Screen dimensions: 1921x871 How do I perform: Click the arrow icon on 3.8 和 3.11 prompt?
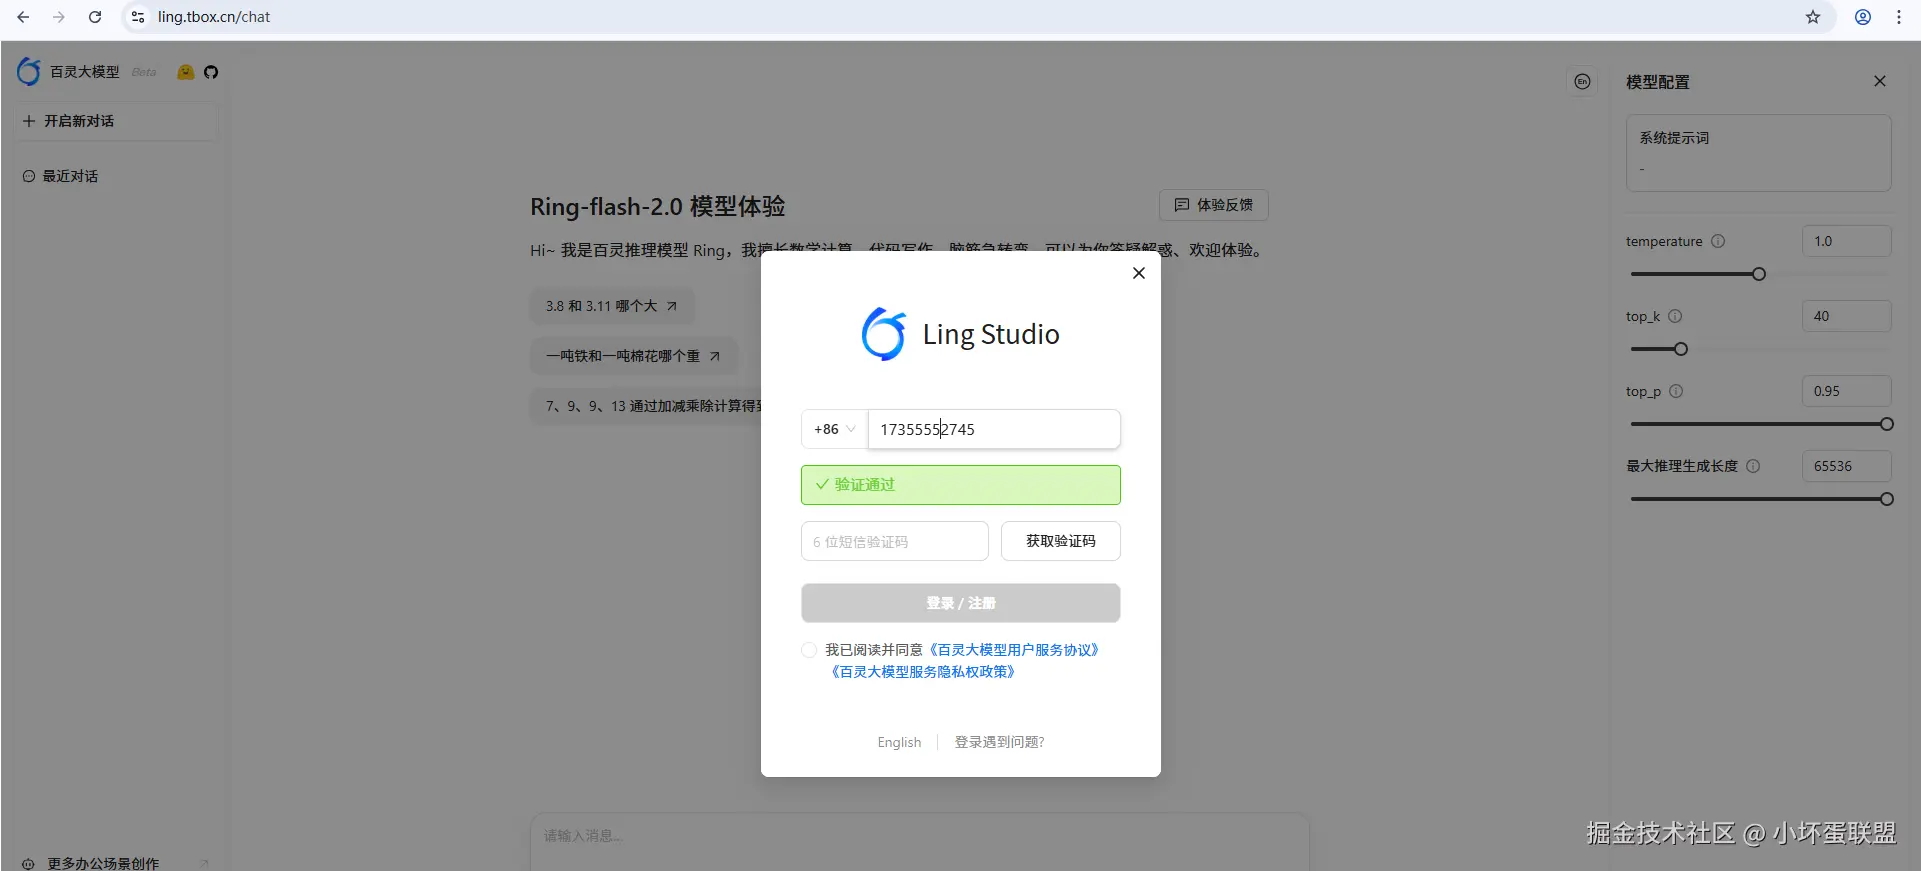click(x=672, y=306)
